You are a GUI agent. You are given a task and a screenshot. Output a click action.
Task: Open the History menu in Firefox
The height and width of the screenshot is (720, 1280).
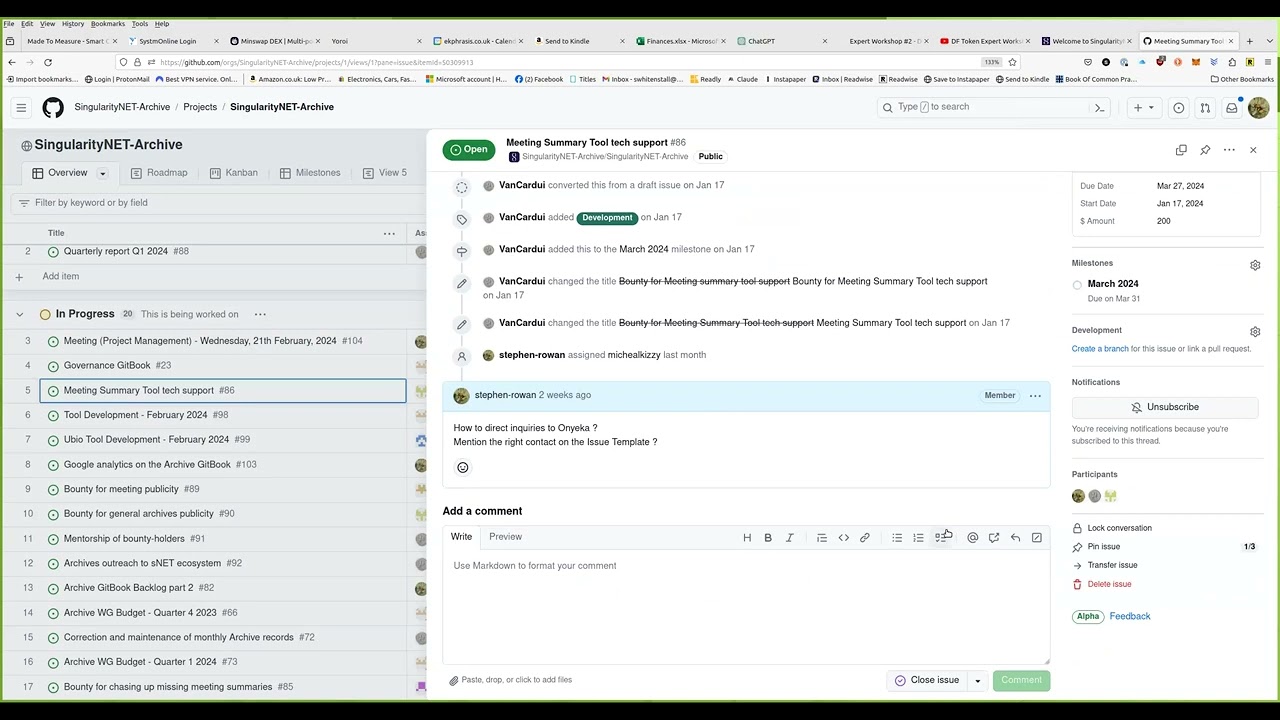pyautogui.click(x=73, y=23)
